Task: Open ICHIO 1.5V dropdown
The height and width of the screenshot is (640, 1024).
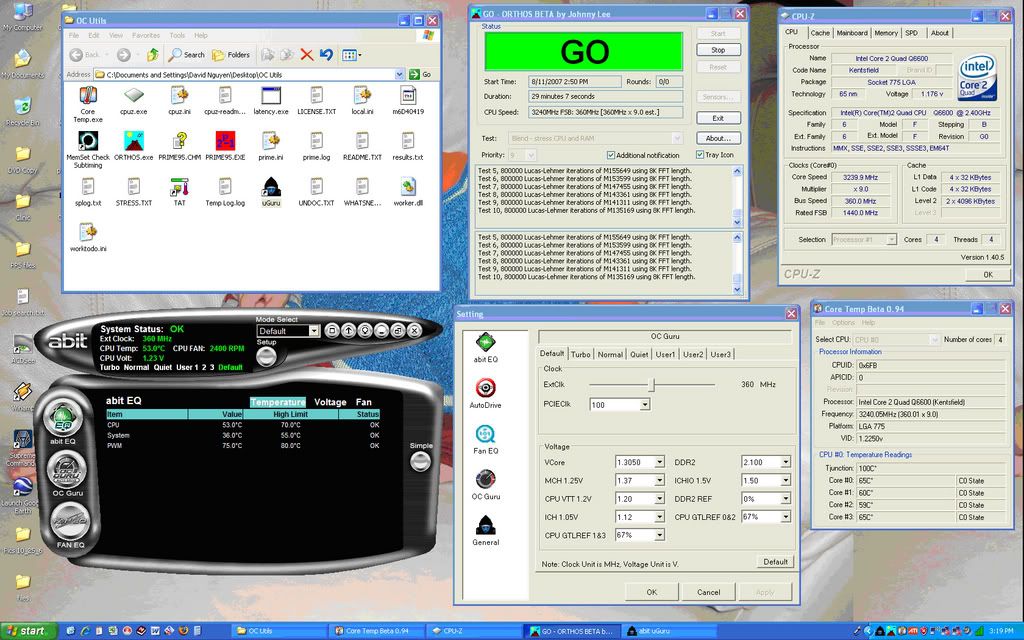Action: point(785,480)
